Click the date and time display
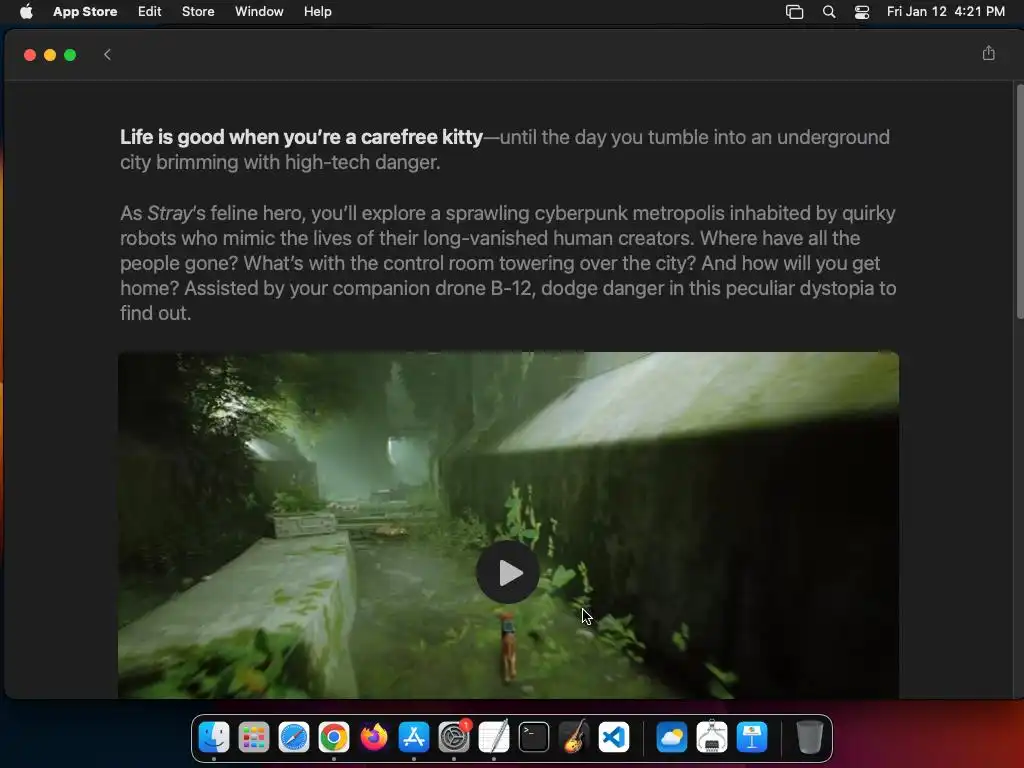 pyautogui.click(x=946, y=11)
